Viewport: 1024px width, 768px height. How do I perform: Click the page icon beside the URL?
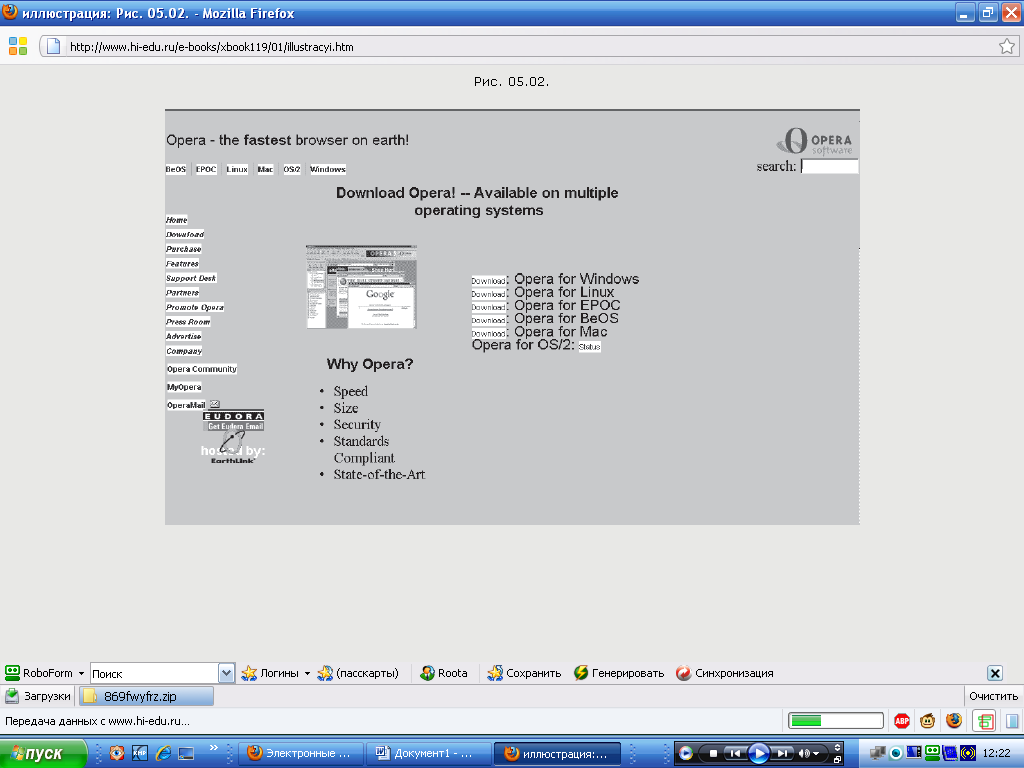pos(54,46)
